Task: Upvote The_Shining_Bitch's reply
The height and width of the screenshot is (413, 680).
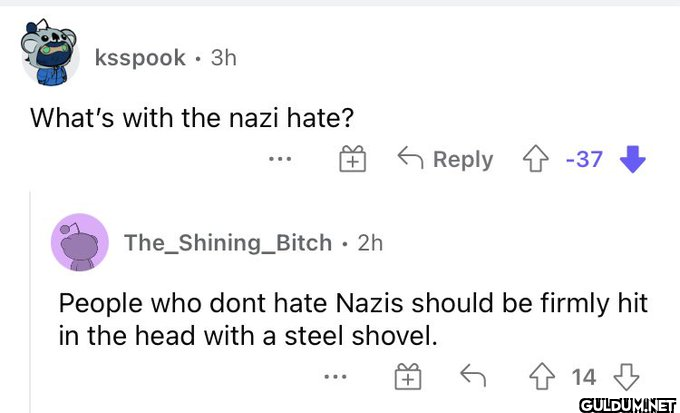Action: click(542, 376)
